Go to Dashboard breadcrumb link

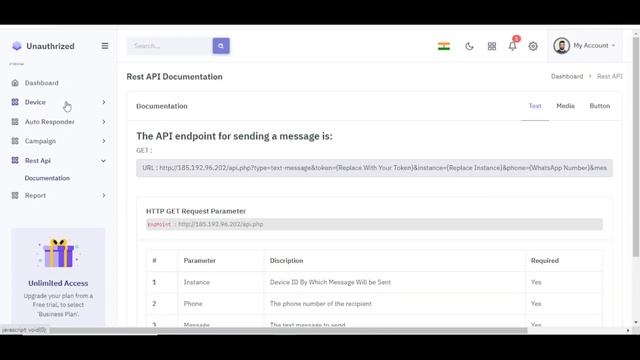coord(567,76)
